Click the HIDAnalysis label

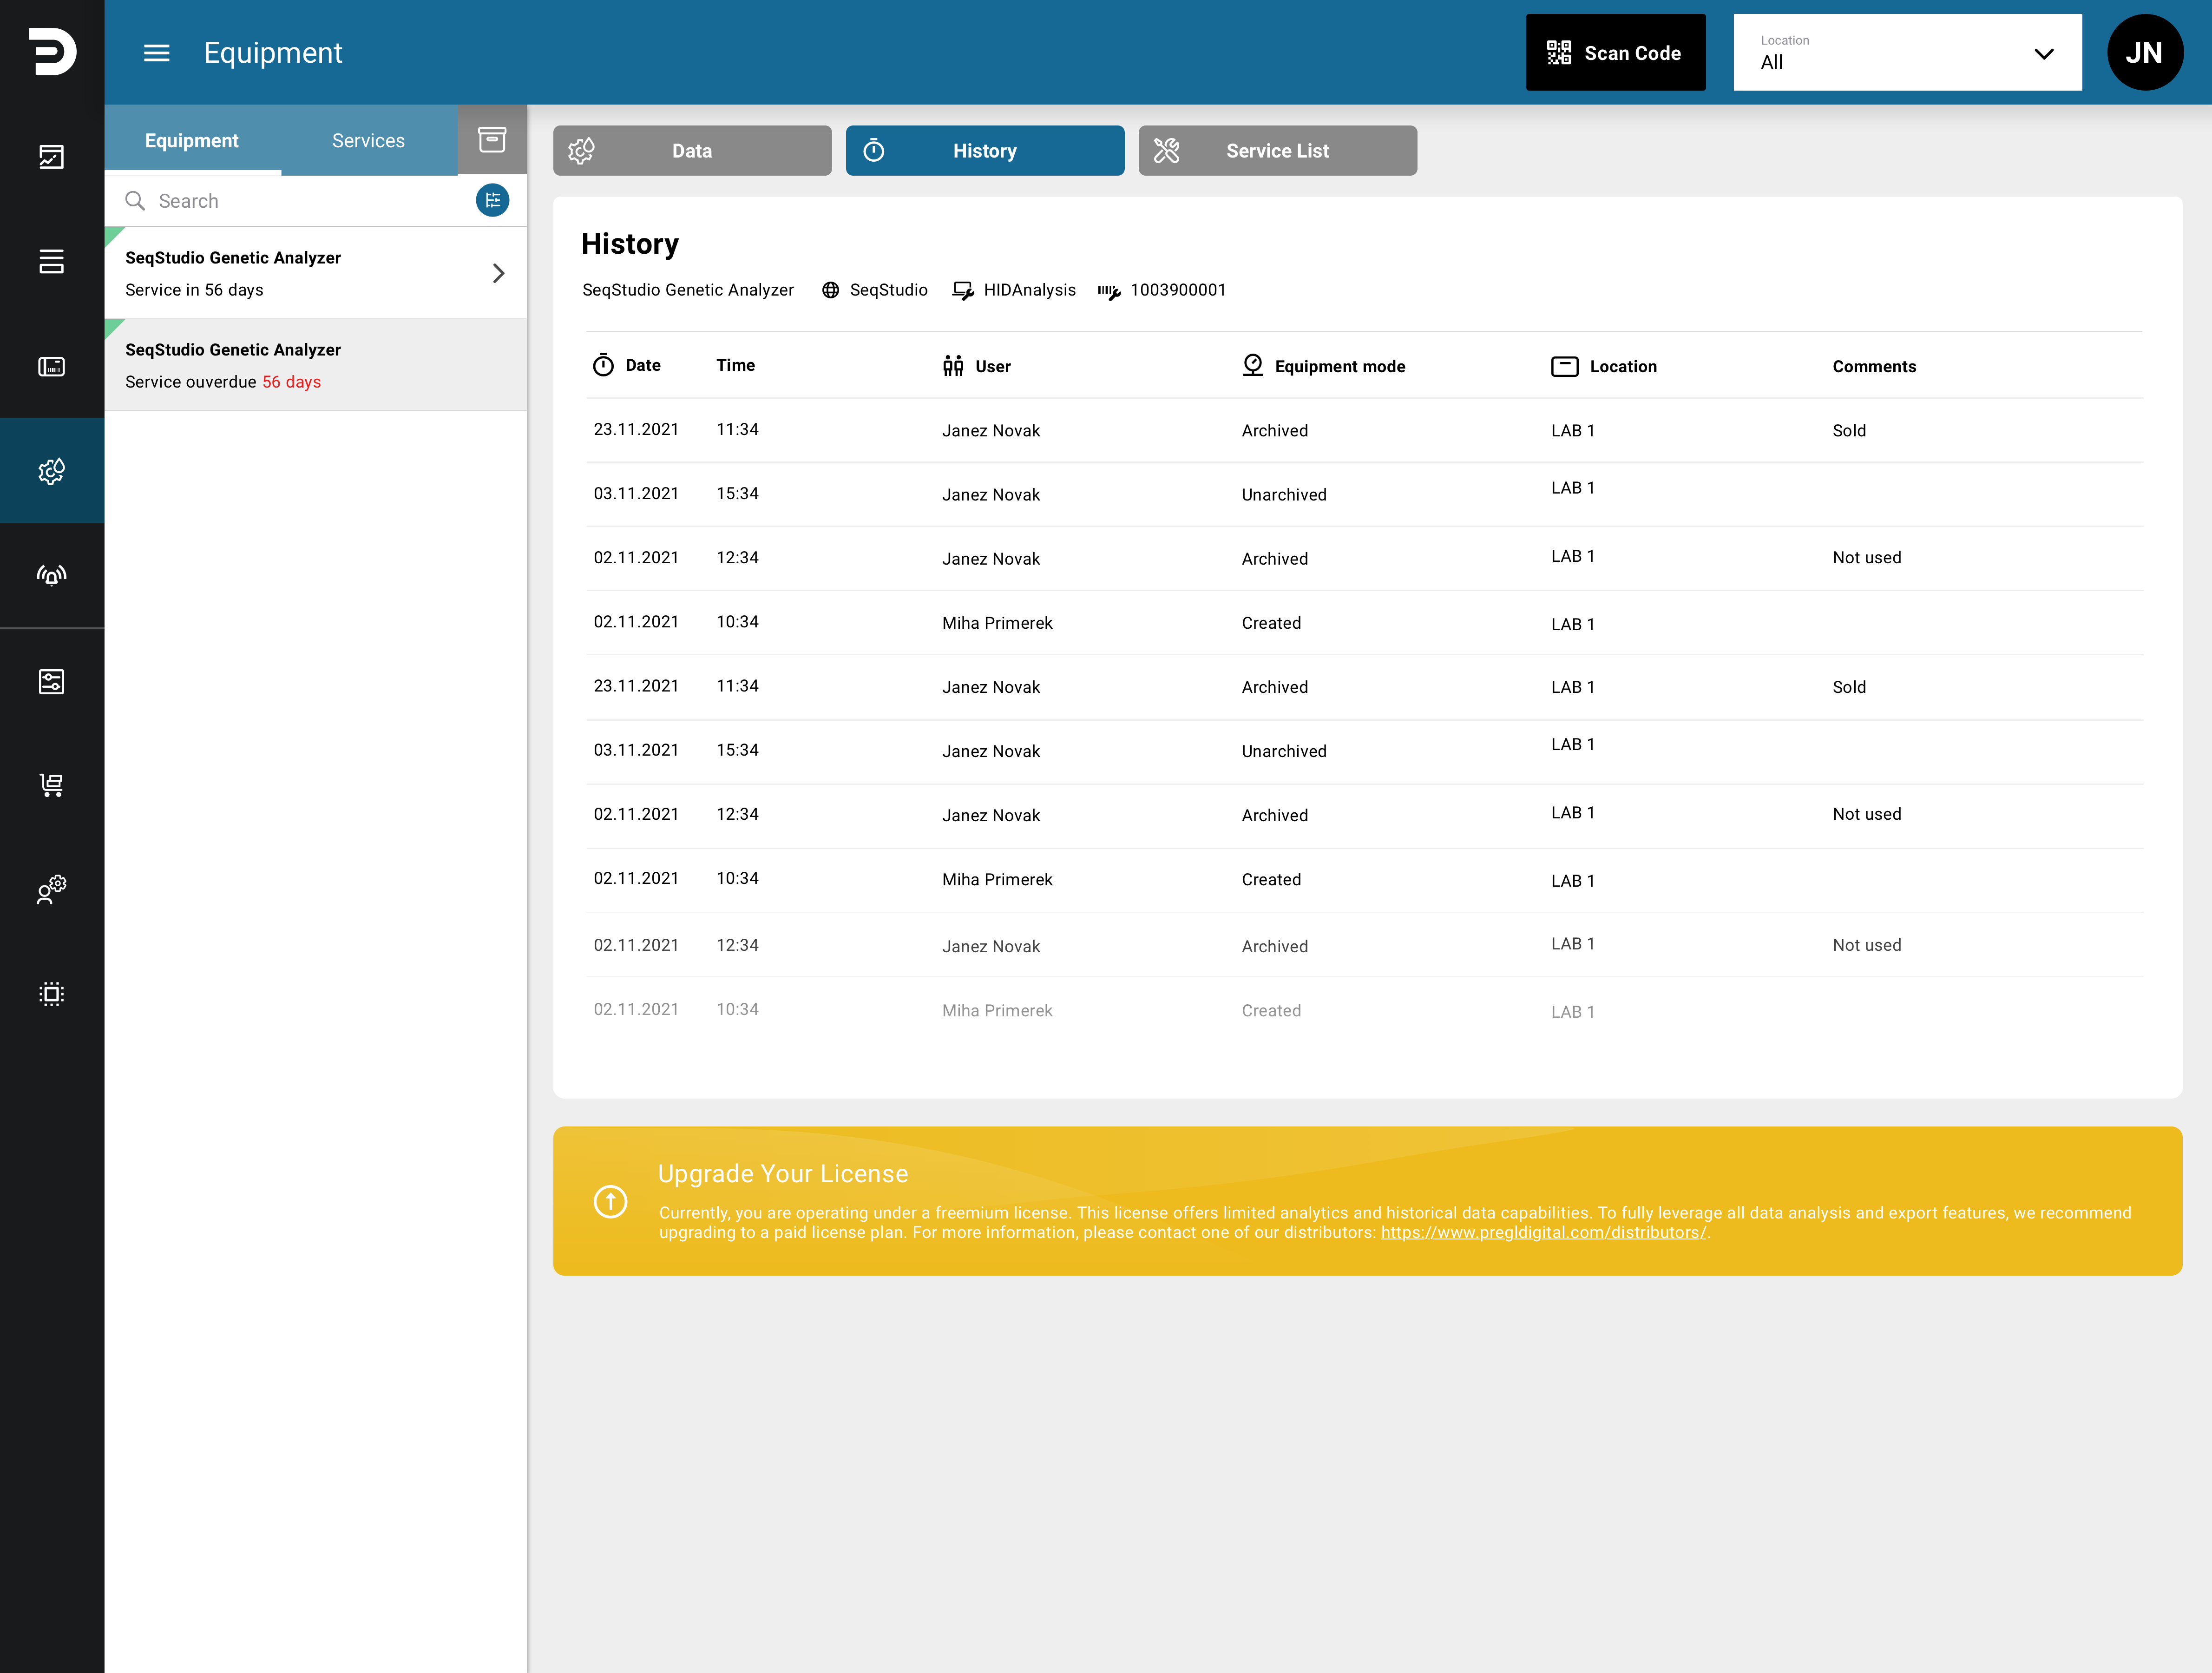(1029, 290)
